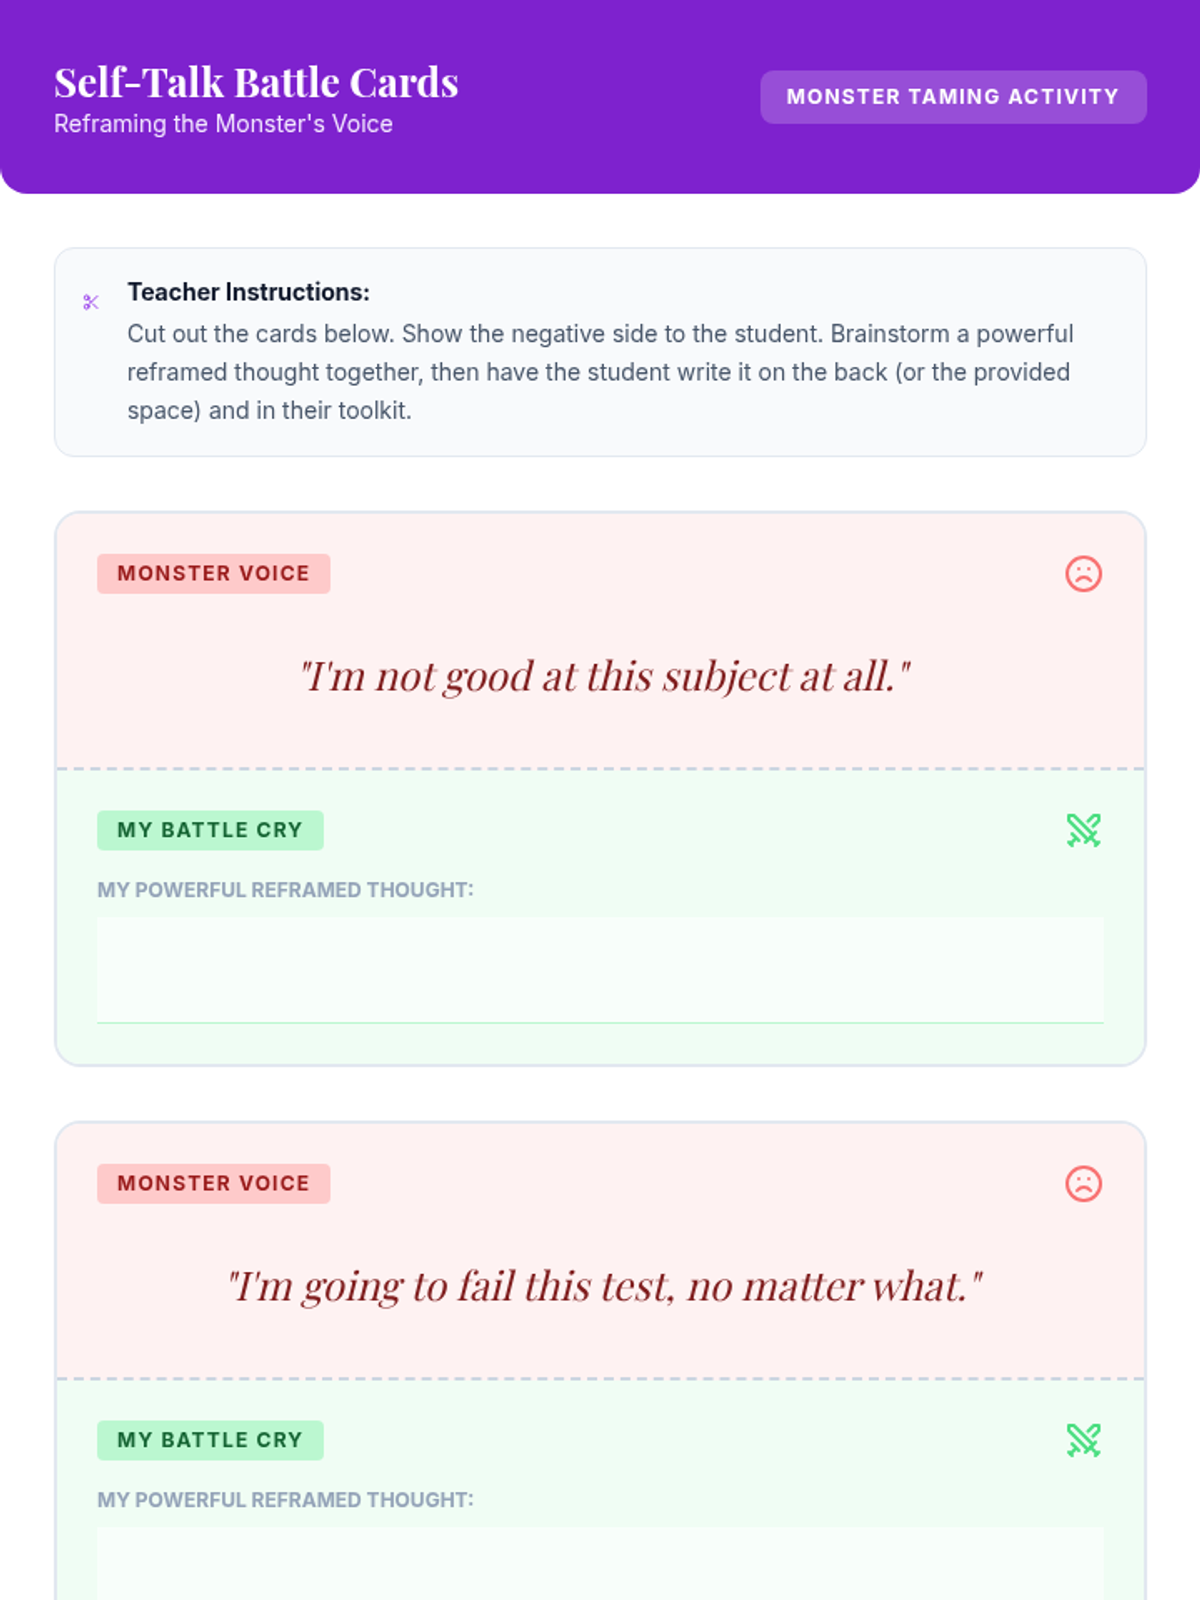Click the first My Battle Cry tag
The height and width of the screenshot is (1600, 1200).
pyautogui.click(x=210, y=830)
